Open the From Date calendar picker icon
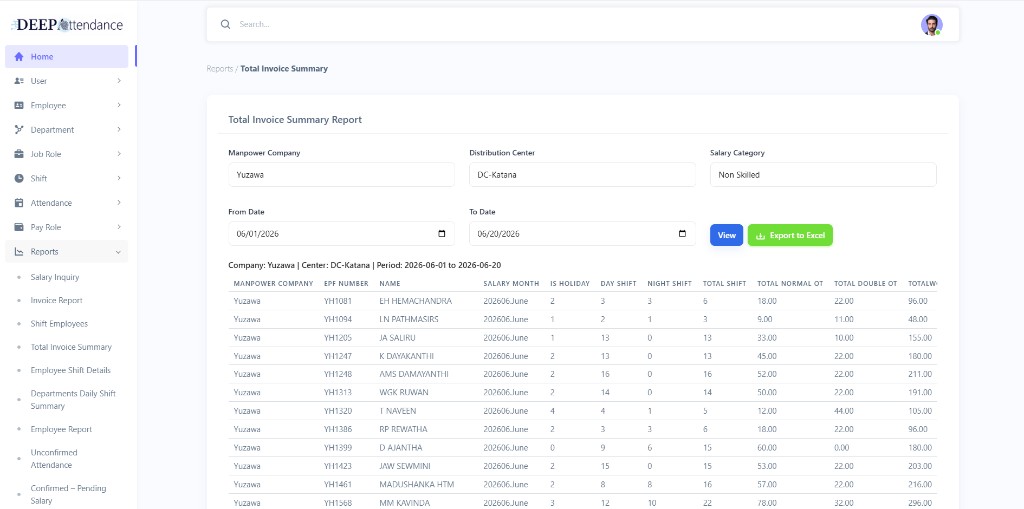 click(441, 234)
